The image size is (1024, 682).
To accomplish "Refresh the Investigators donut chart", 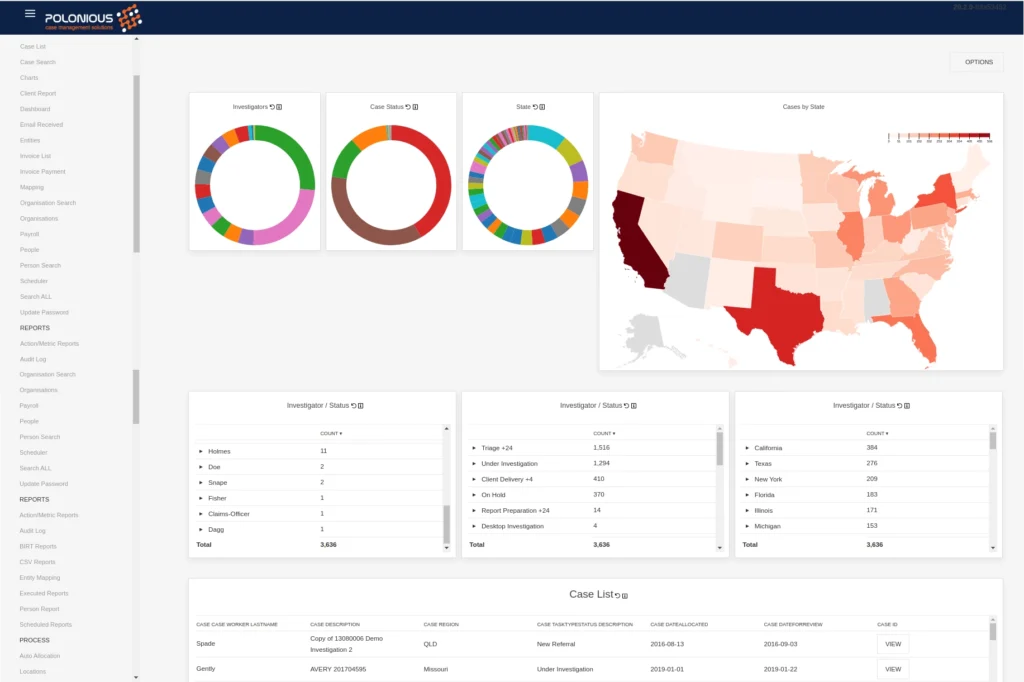I will tap(272, 107).
